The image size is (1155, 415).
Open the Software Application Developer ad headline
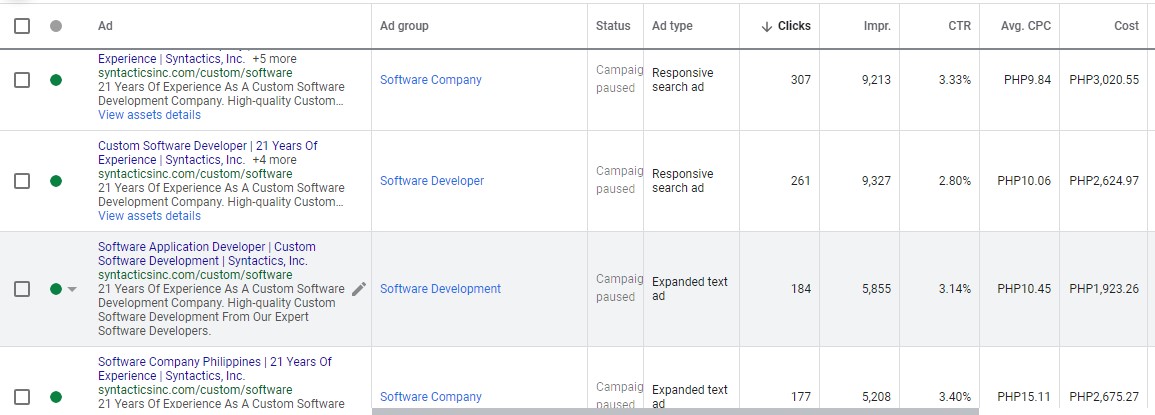(x=206, y=254)
